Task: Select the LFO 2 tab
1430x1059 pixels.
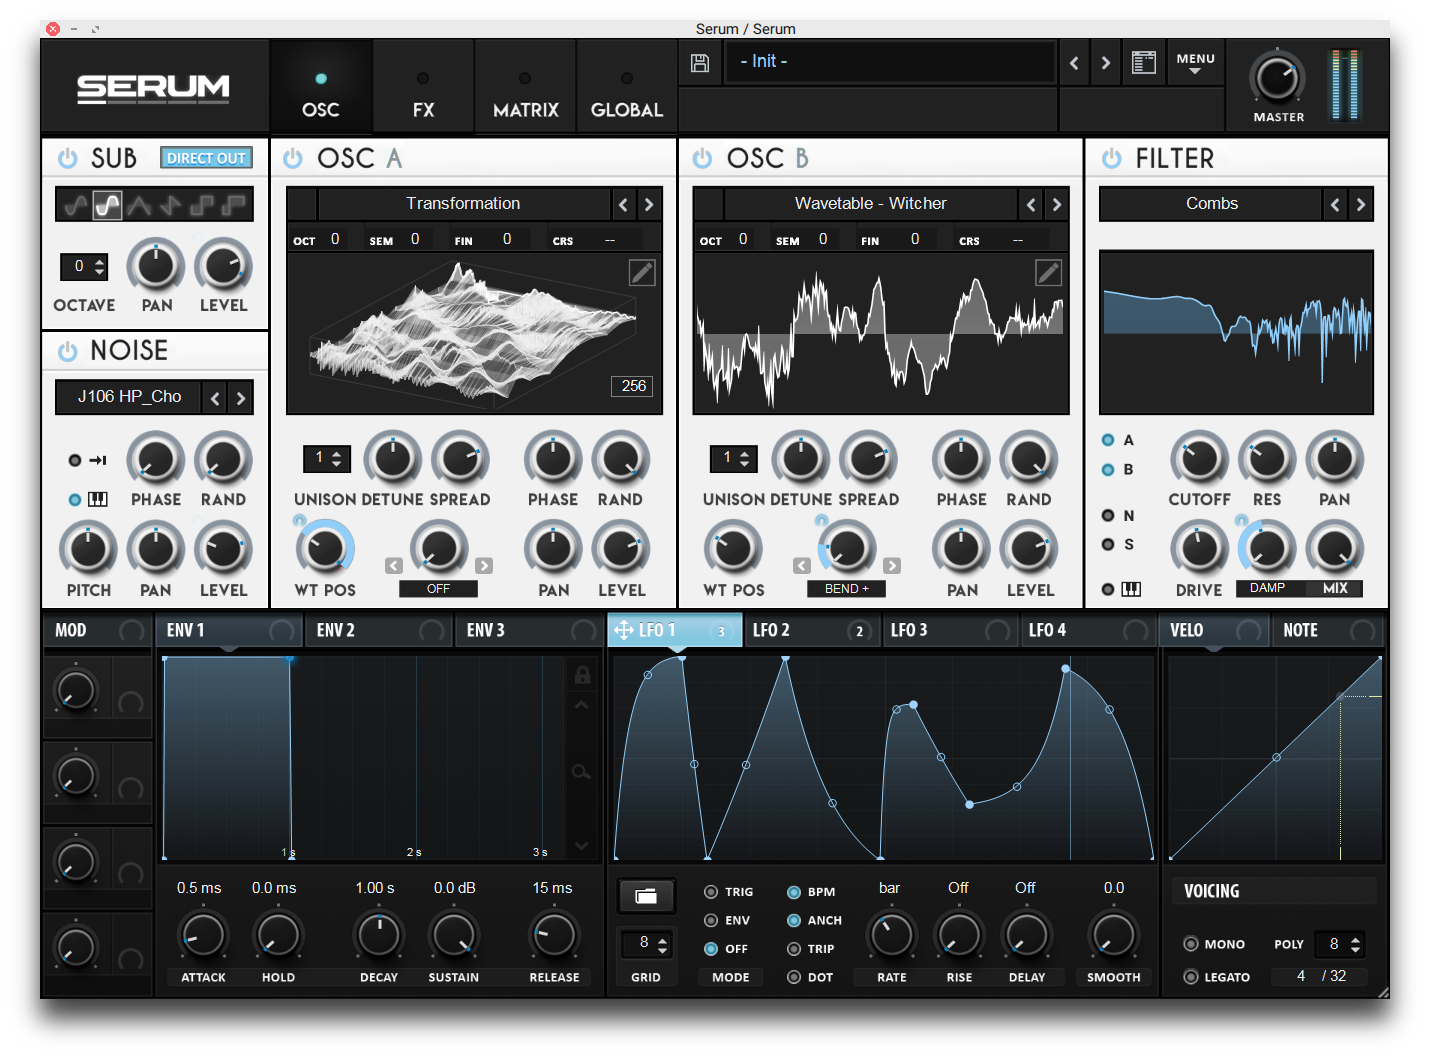Action: point(811,631)
